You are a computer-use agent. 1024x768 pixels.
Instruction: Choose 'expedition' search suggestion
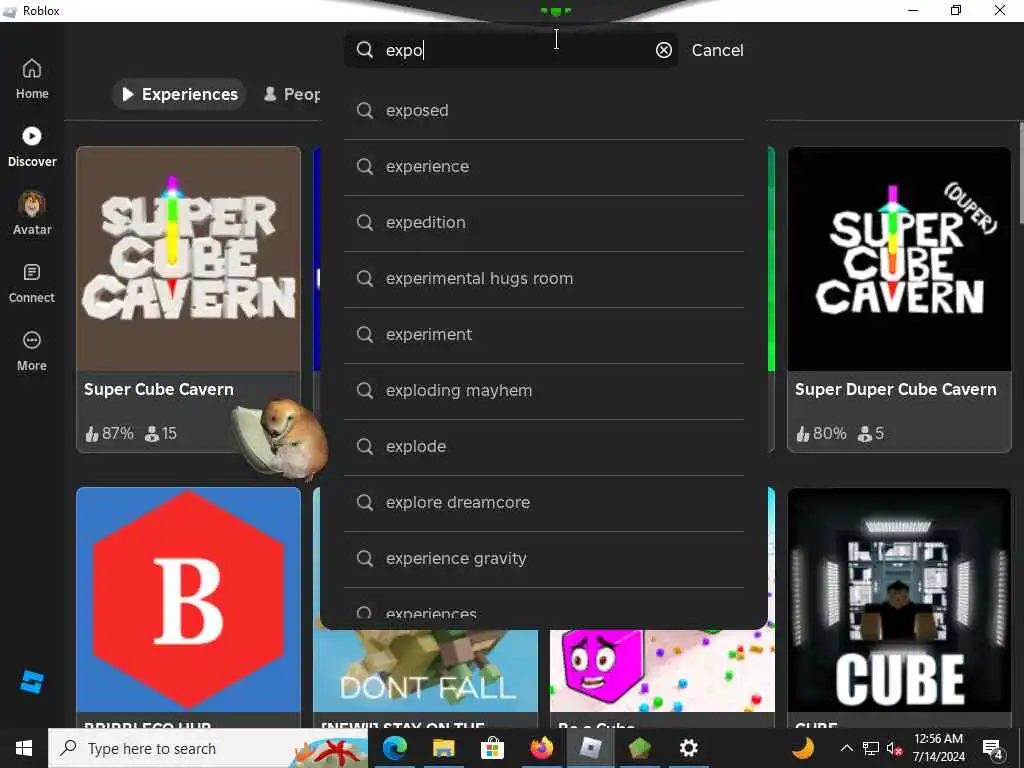[544, 223]
